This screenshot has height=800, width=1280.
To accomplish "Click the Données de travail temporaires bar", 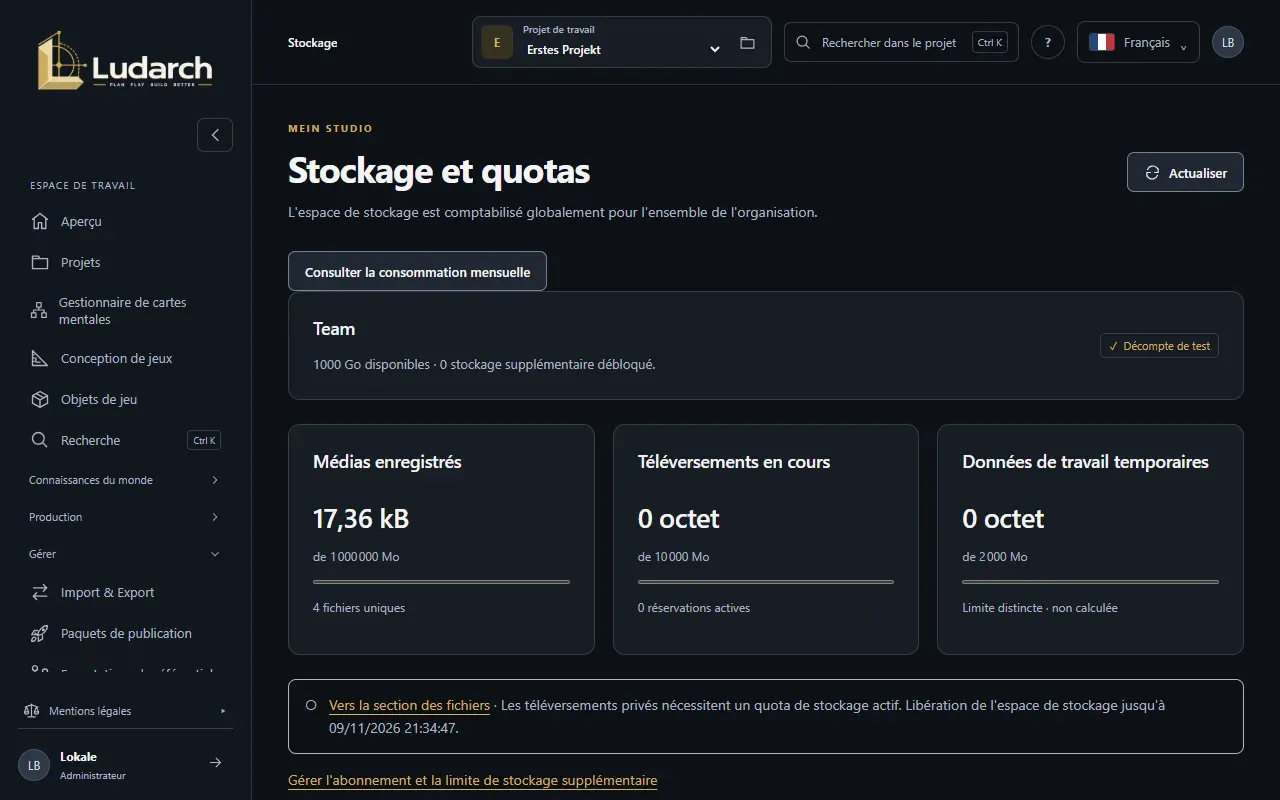I will 1090,582.
